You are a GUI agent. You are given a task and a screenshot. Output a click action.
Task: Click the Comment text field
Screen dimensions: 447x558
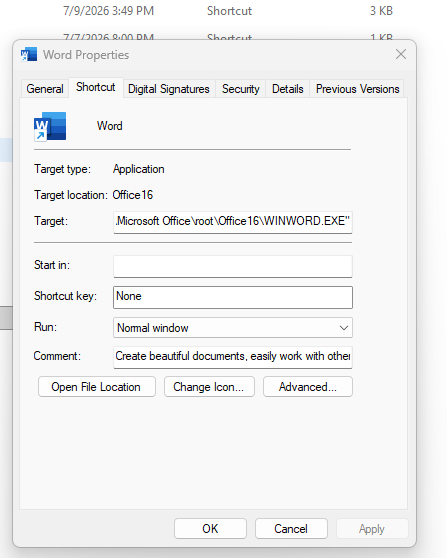(x=233, y=357)
